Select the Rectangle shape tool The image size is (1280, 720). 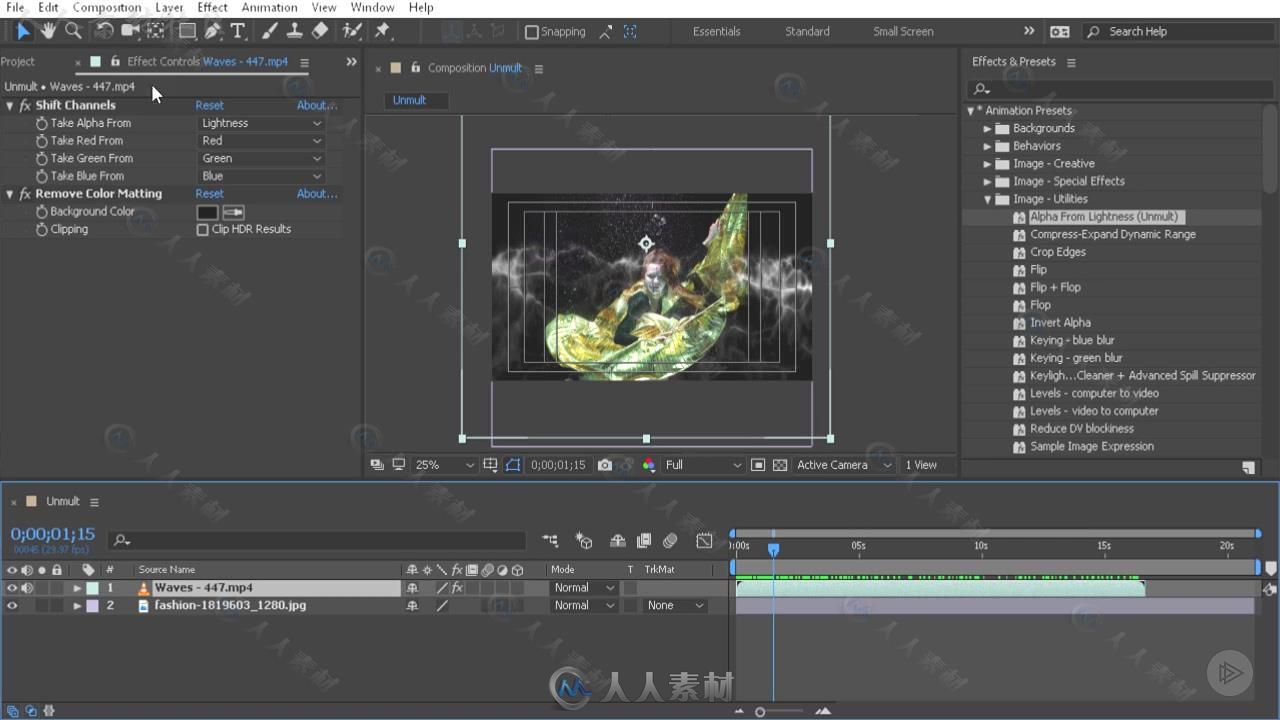tap(187, 31)
